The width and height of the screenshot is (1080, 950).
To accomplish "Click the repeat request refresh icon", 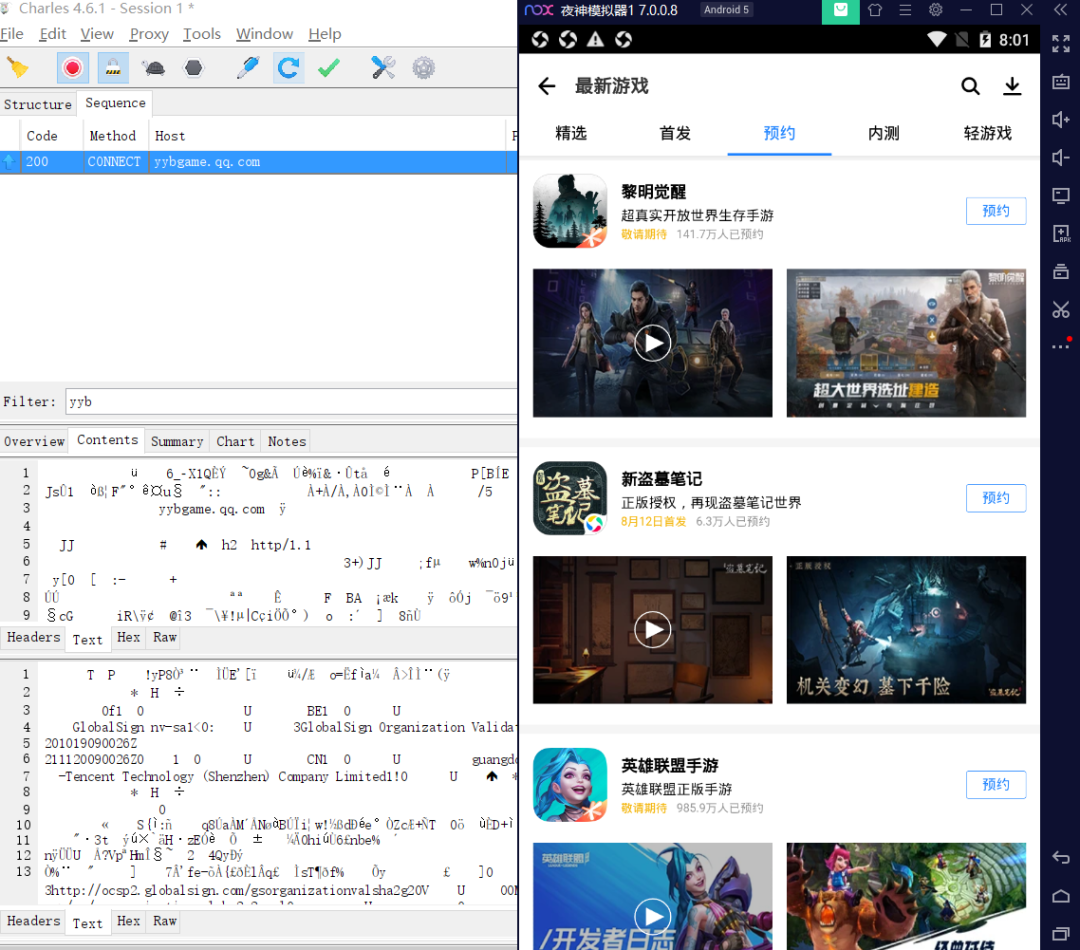I will point(289,68).
